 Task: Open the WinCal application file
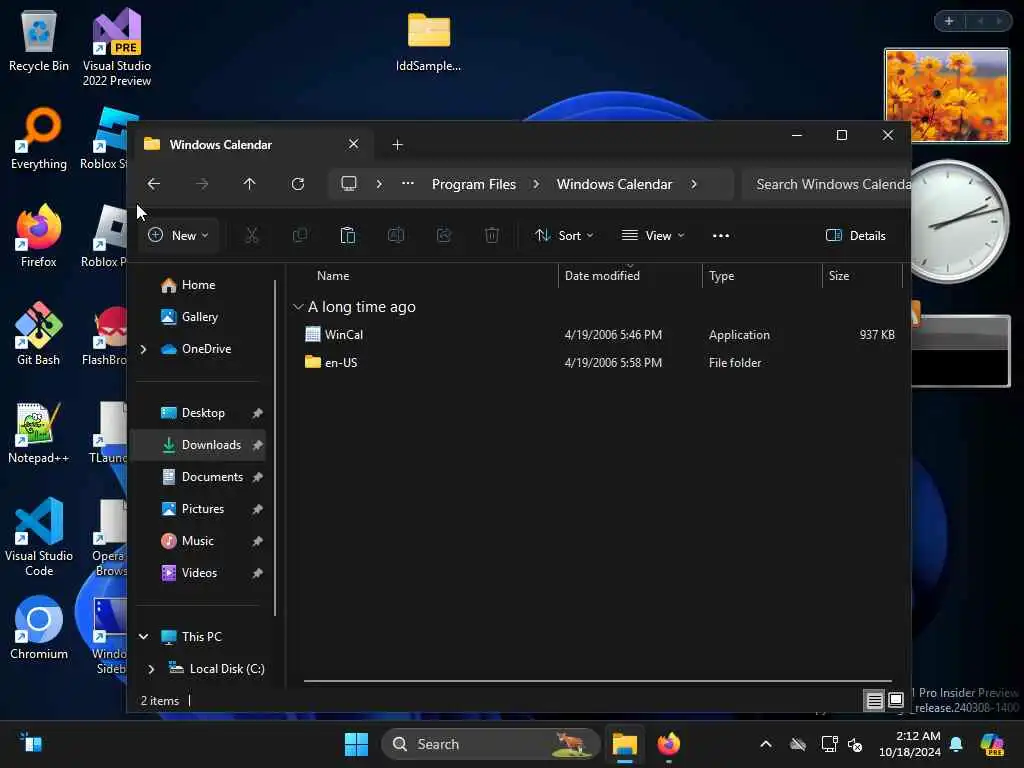(x=344, y=335)
